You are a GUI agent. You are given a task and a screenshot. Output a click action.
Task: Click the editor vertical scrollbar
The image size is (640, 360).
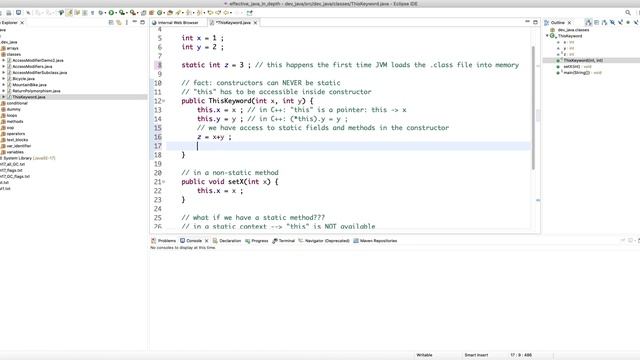coord(533,107)
